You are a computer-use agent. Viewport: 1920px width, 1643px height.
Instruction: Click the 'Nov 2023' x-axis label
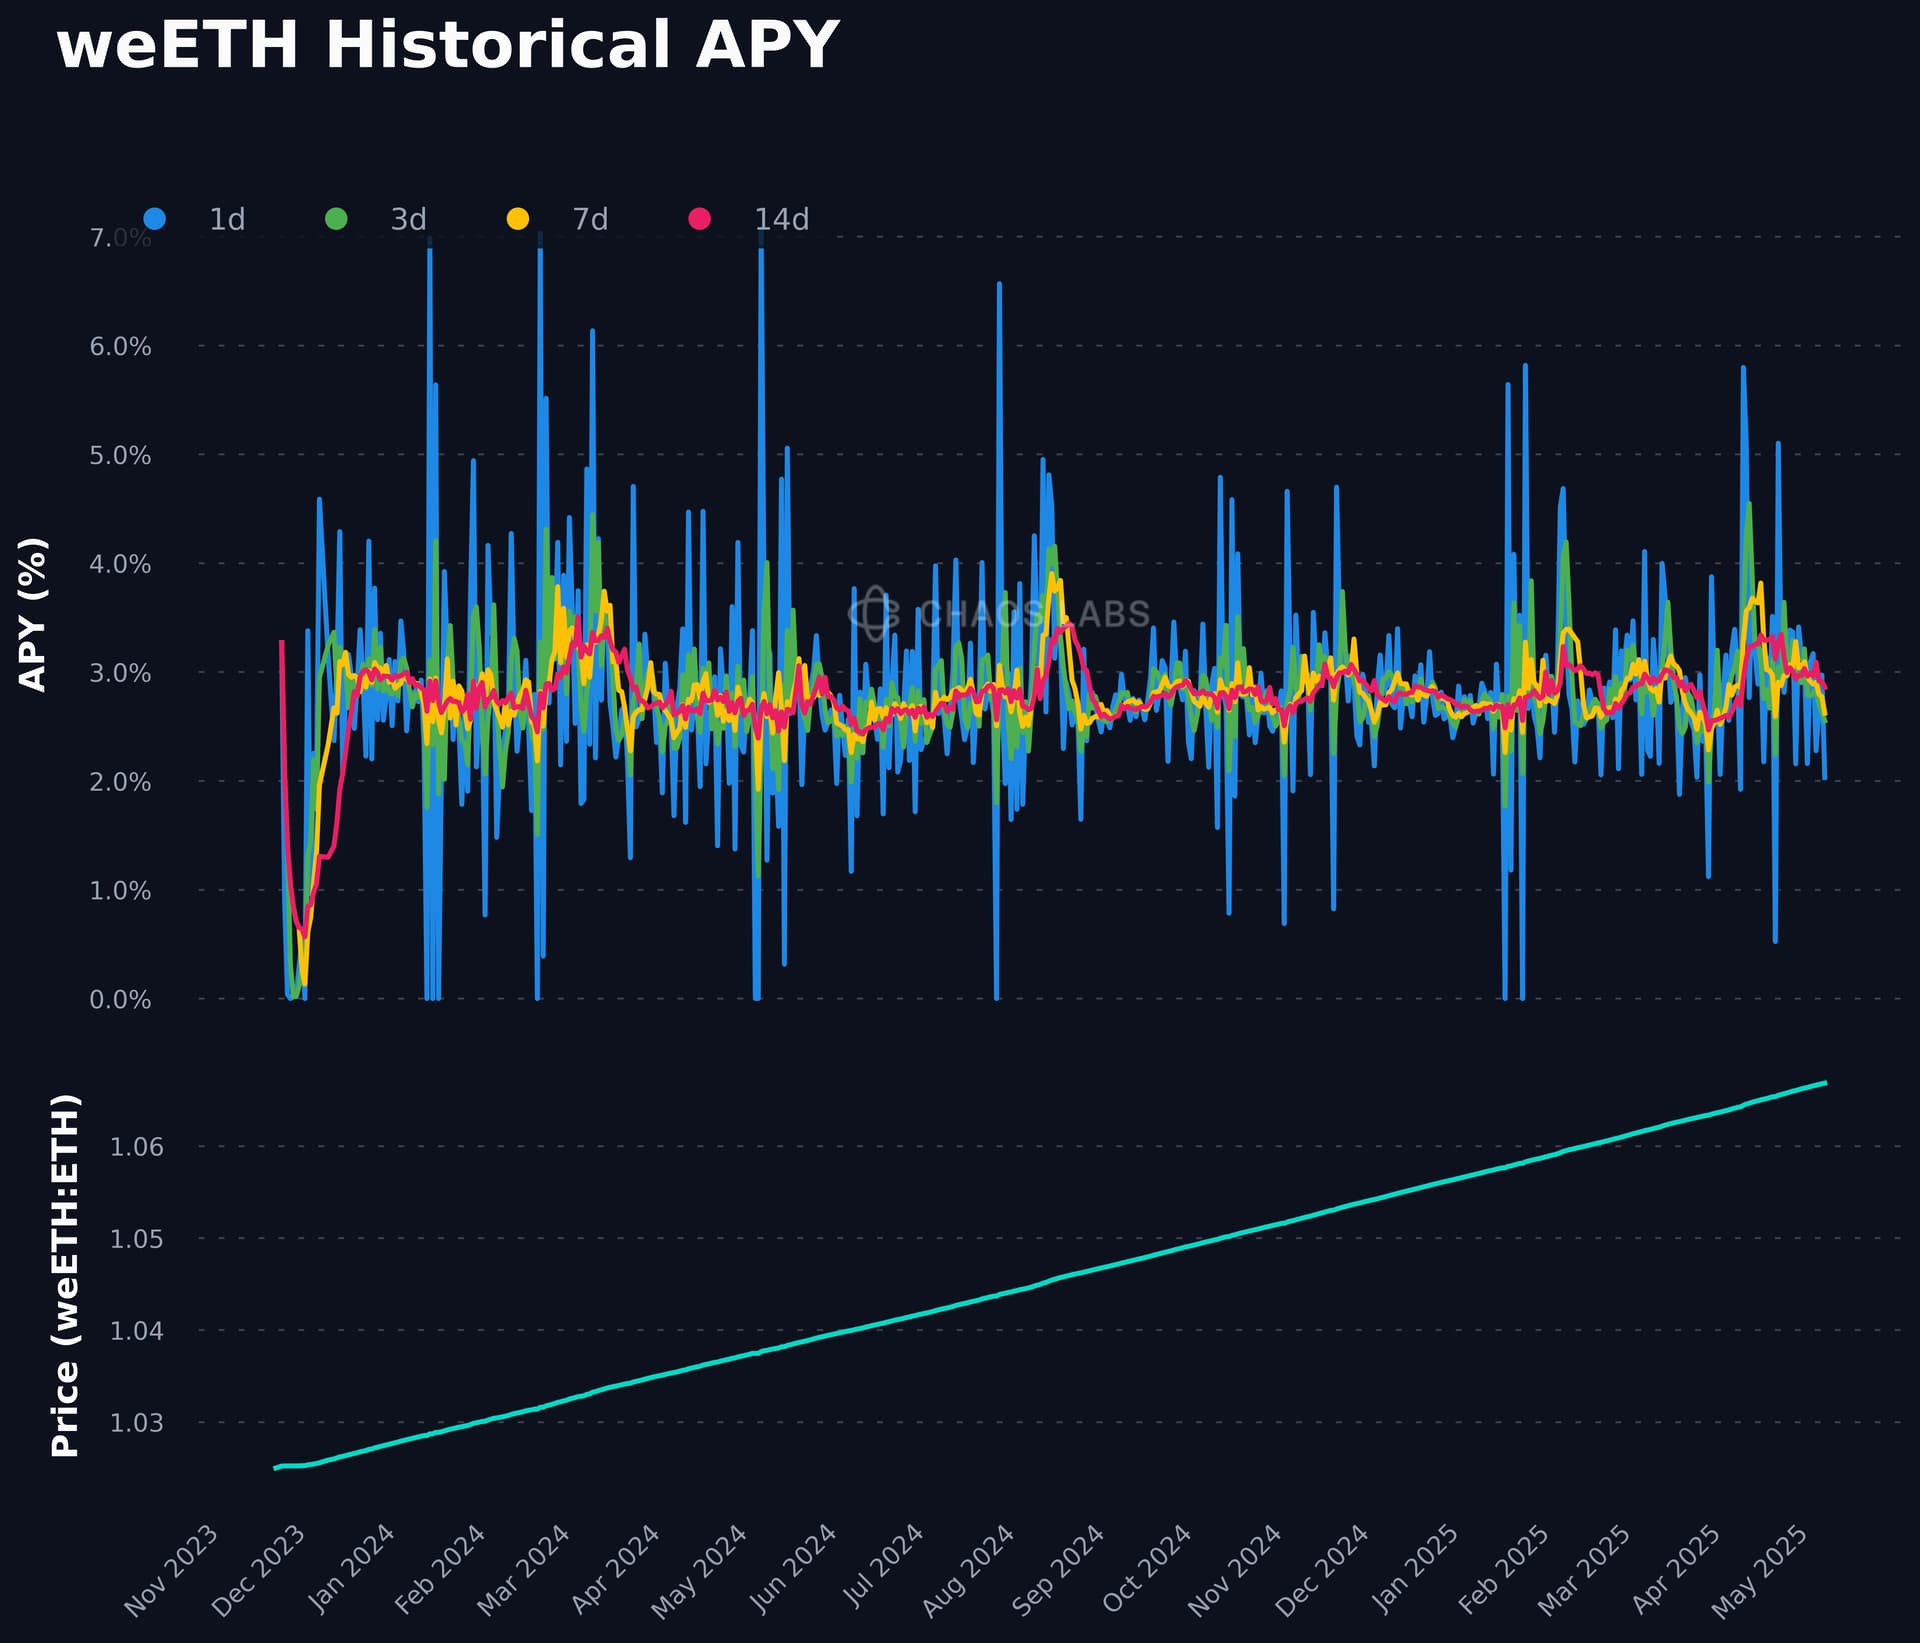[x=172, y=1570]
